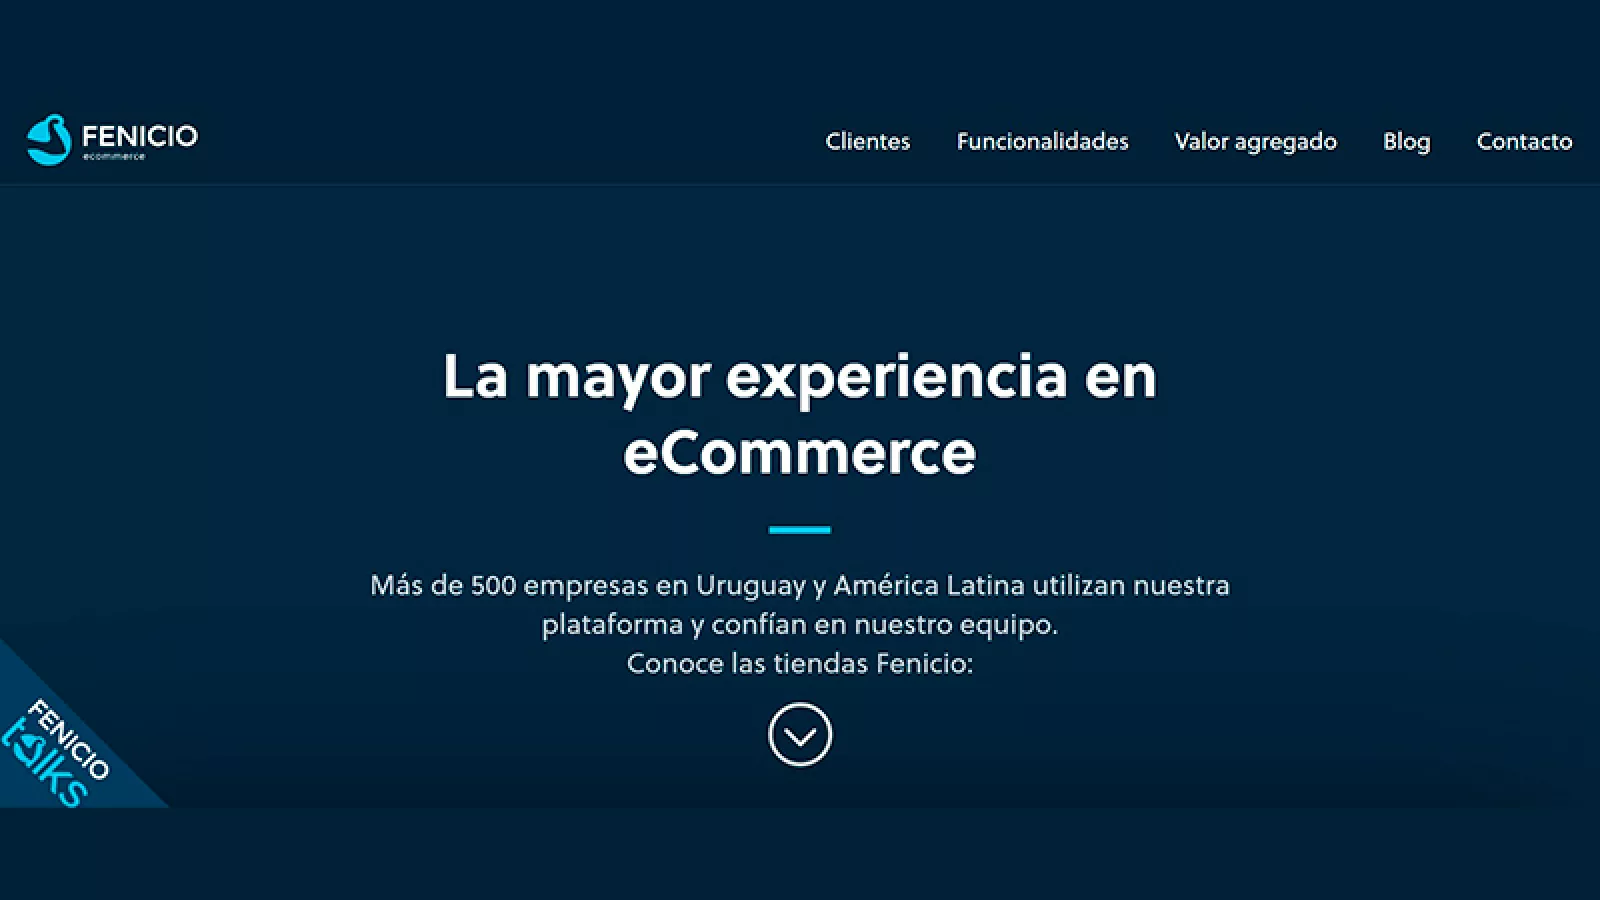Open the Clientes menu item
Viewport: 1600px width, 900px height.
[868, 141]
